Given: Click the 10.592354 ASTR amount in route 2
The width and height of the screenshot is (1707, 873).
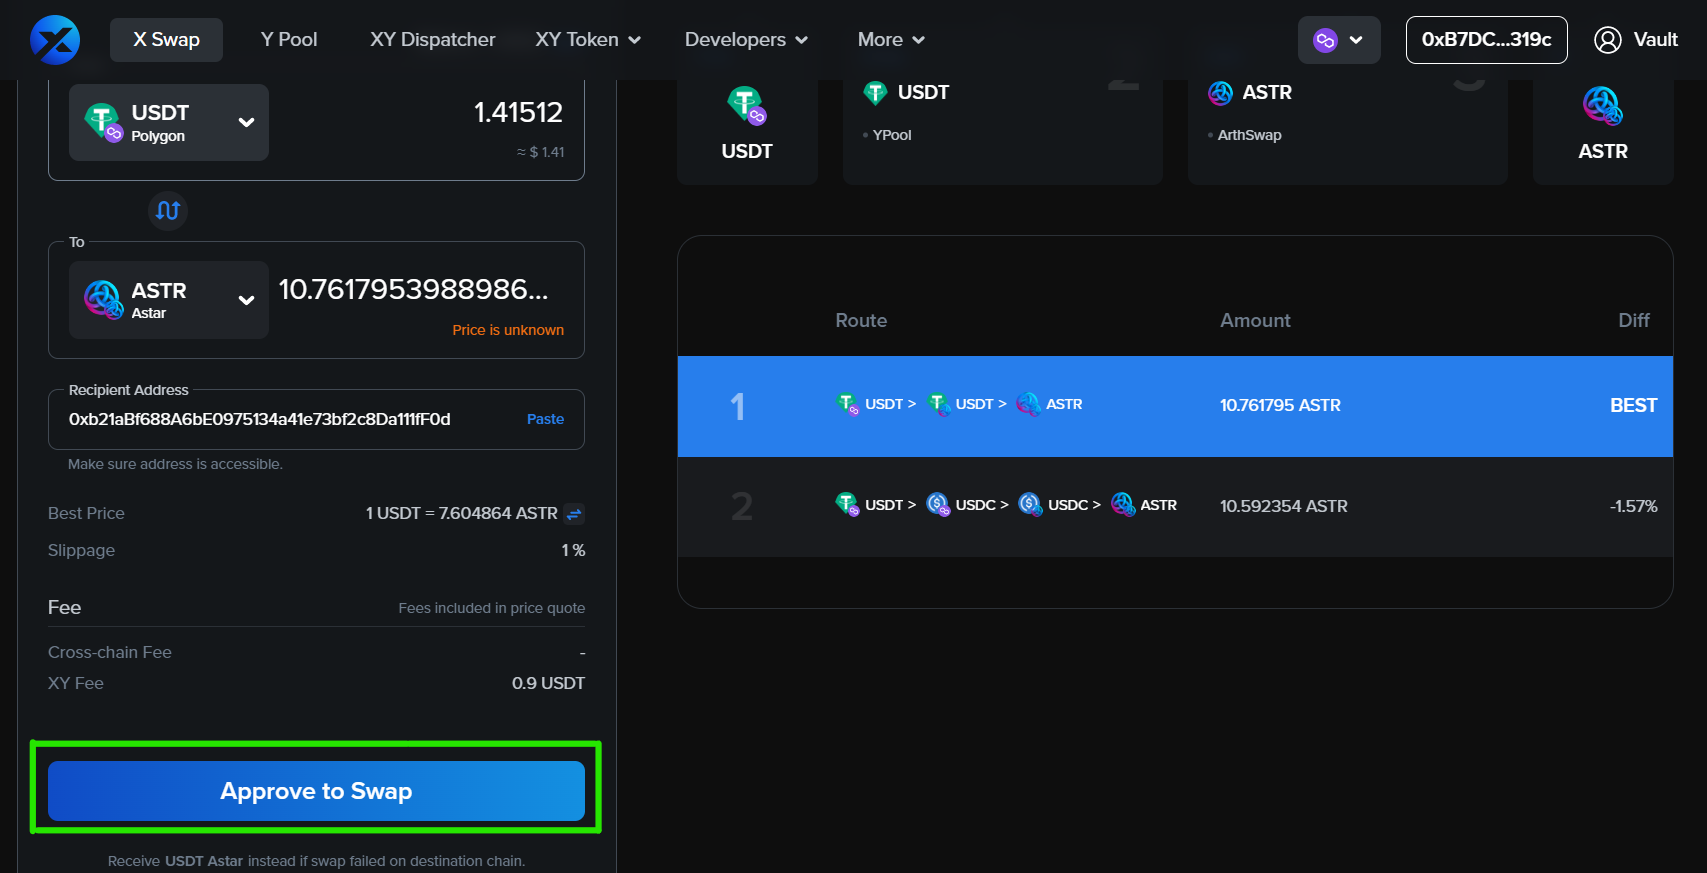Looking at the screenshot, I should (1283, 506).
